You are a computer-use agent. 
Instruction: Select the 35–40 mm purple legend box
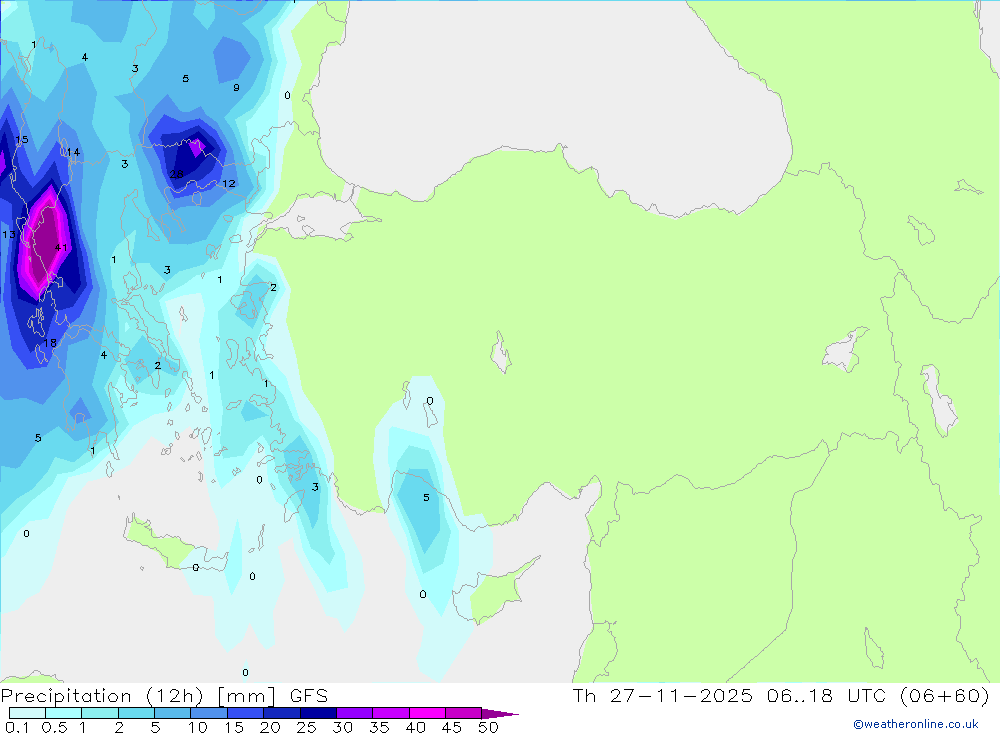[x=391, y=713]
